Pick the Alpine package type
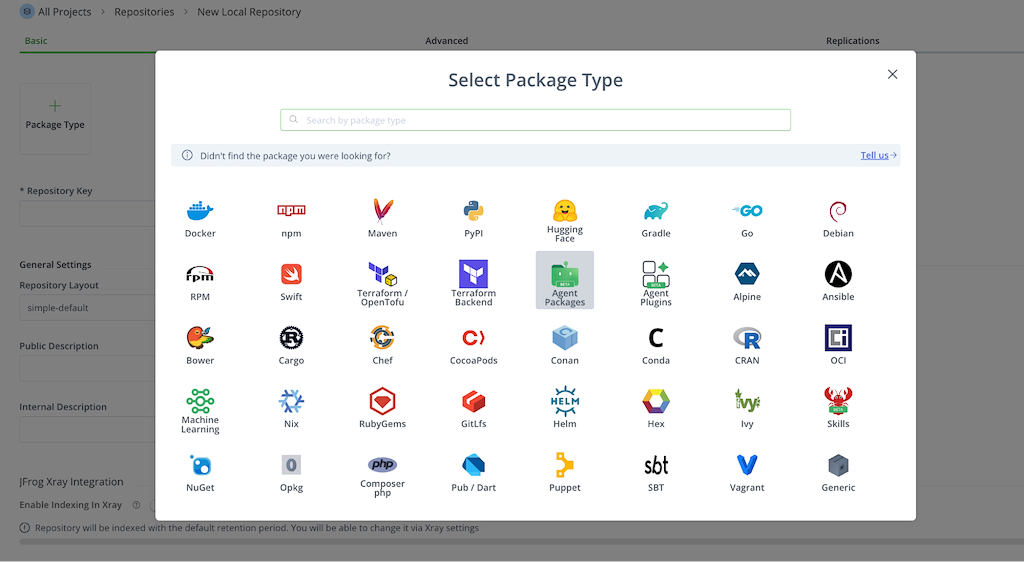This screenshot has height=562, width=1024. coord(747,282)
